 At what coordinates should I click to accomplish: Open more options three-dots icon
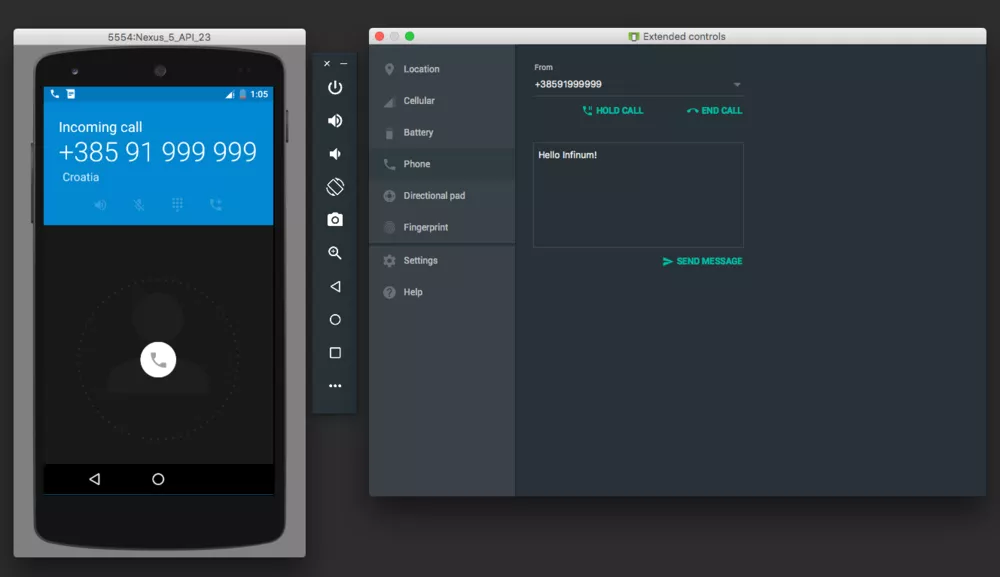coord(335,386)
